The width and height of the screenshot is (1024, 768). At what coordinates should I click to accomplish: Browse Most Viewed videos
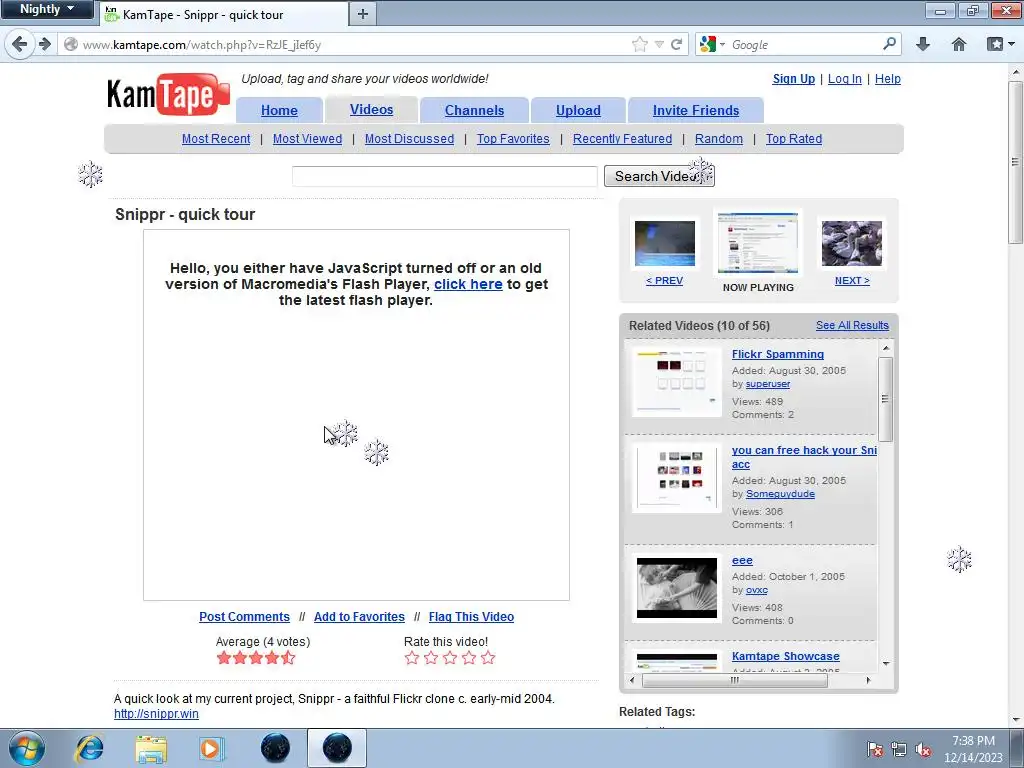point(307,138)
